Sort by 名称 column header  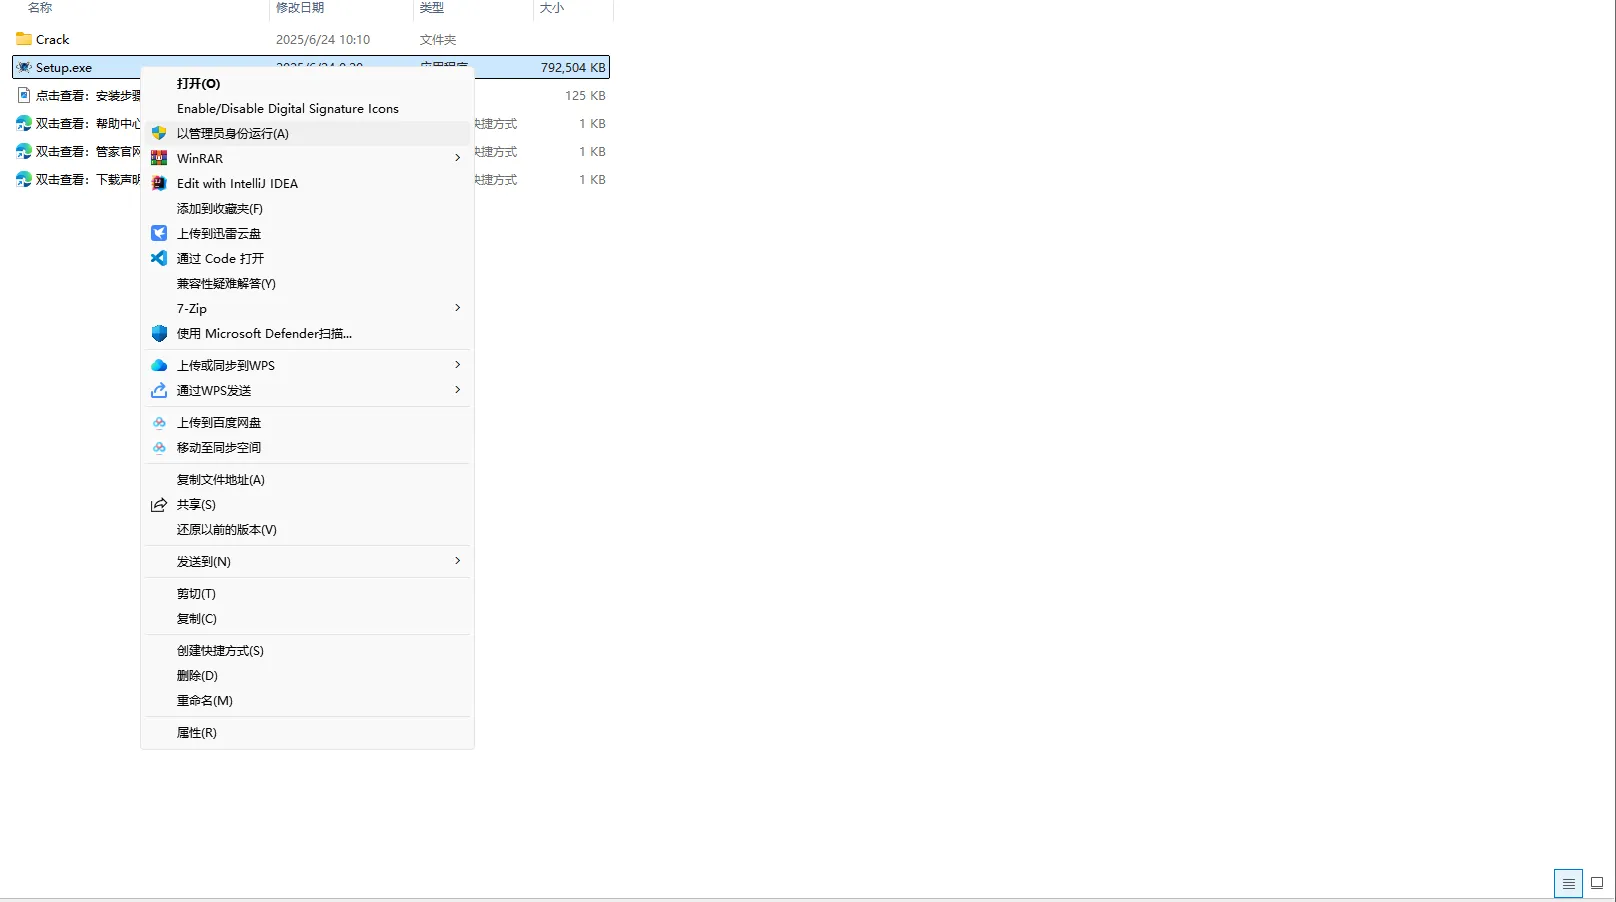point(40,8)
